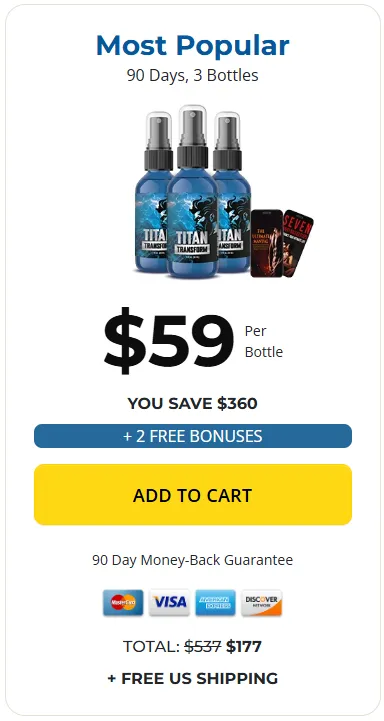
Task: Click the center Titan Transform bottle image
Action: click(192, 192)
